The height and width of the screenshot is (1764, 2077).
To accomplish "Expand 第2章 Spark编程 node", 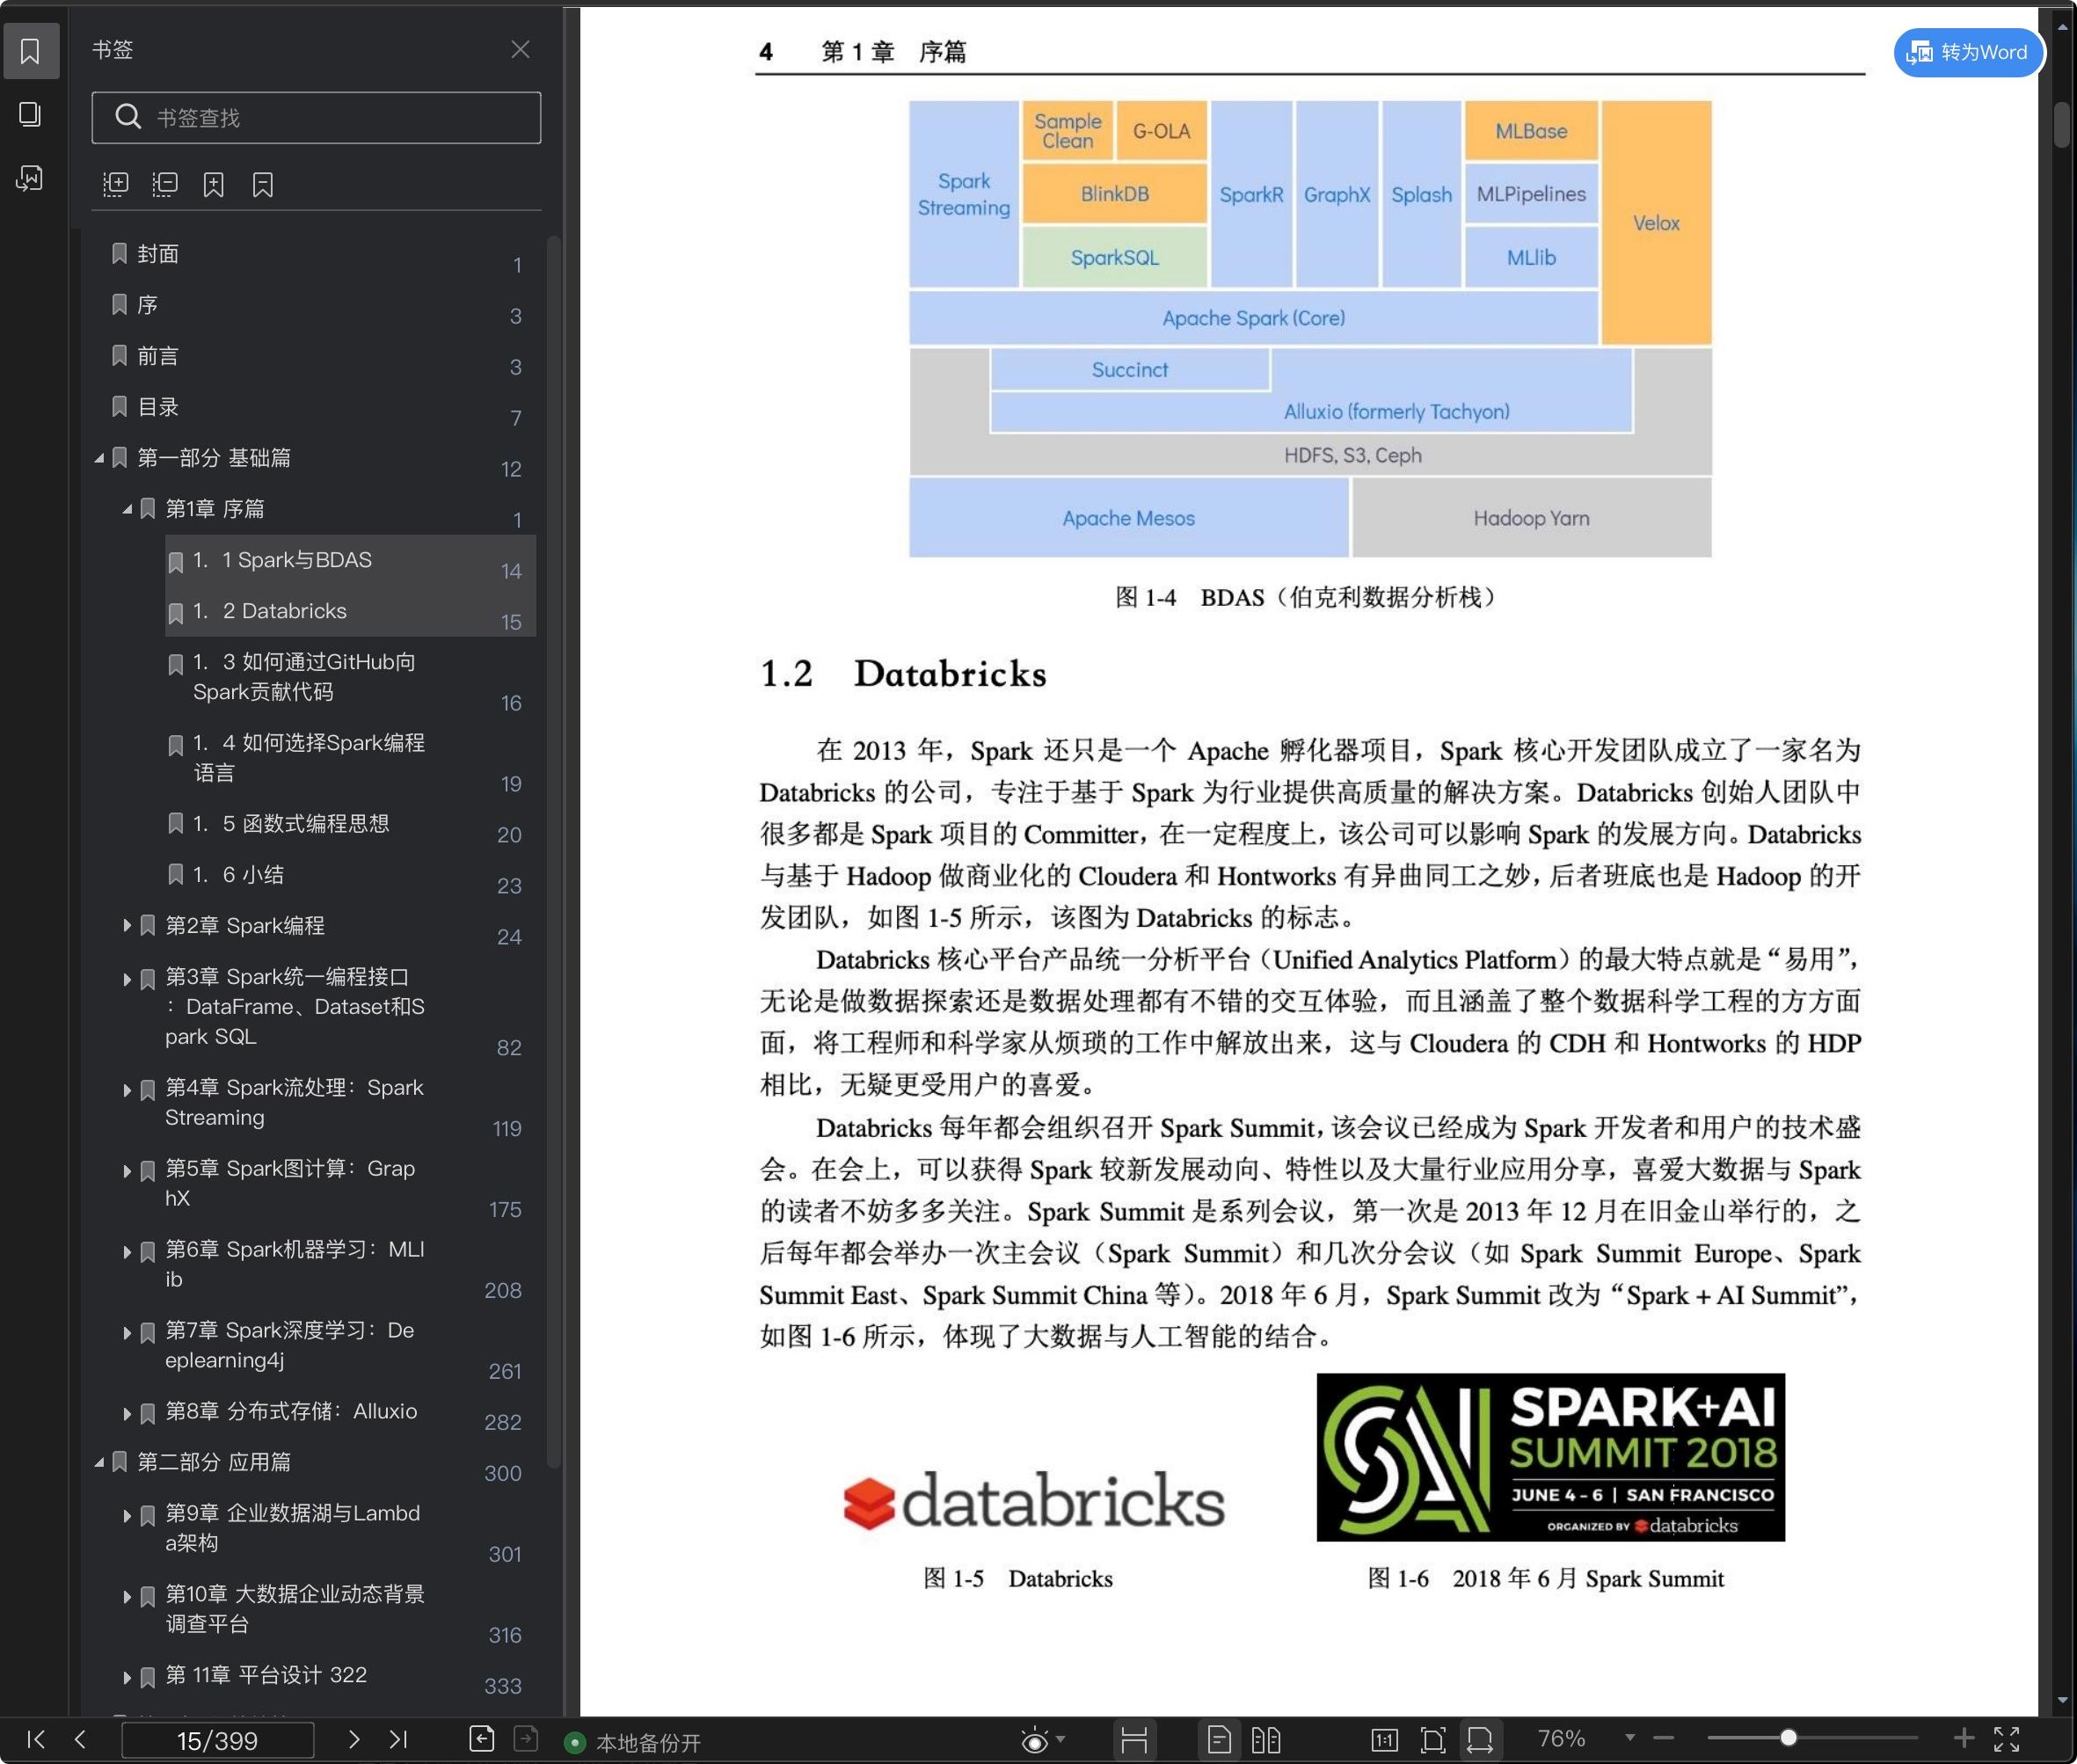I will [127, 926].
